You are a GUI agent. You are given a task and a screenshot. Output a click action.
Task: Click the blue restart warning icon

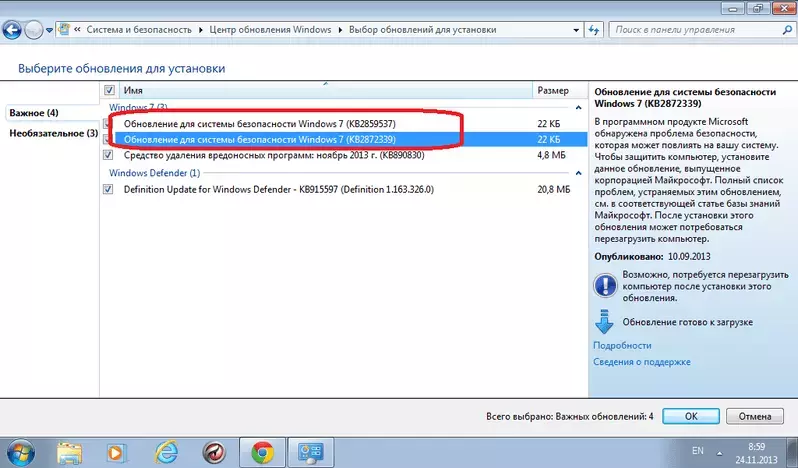click(x=605, y=285)
